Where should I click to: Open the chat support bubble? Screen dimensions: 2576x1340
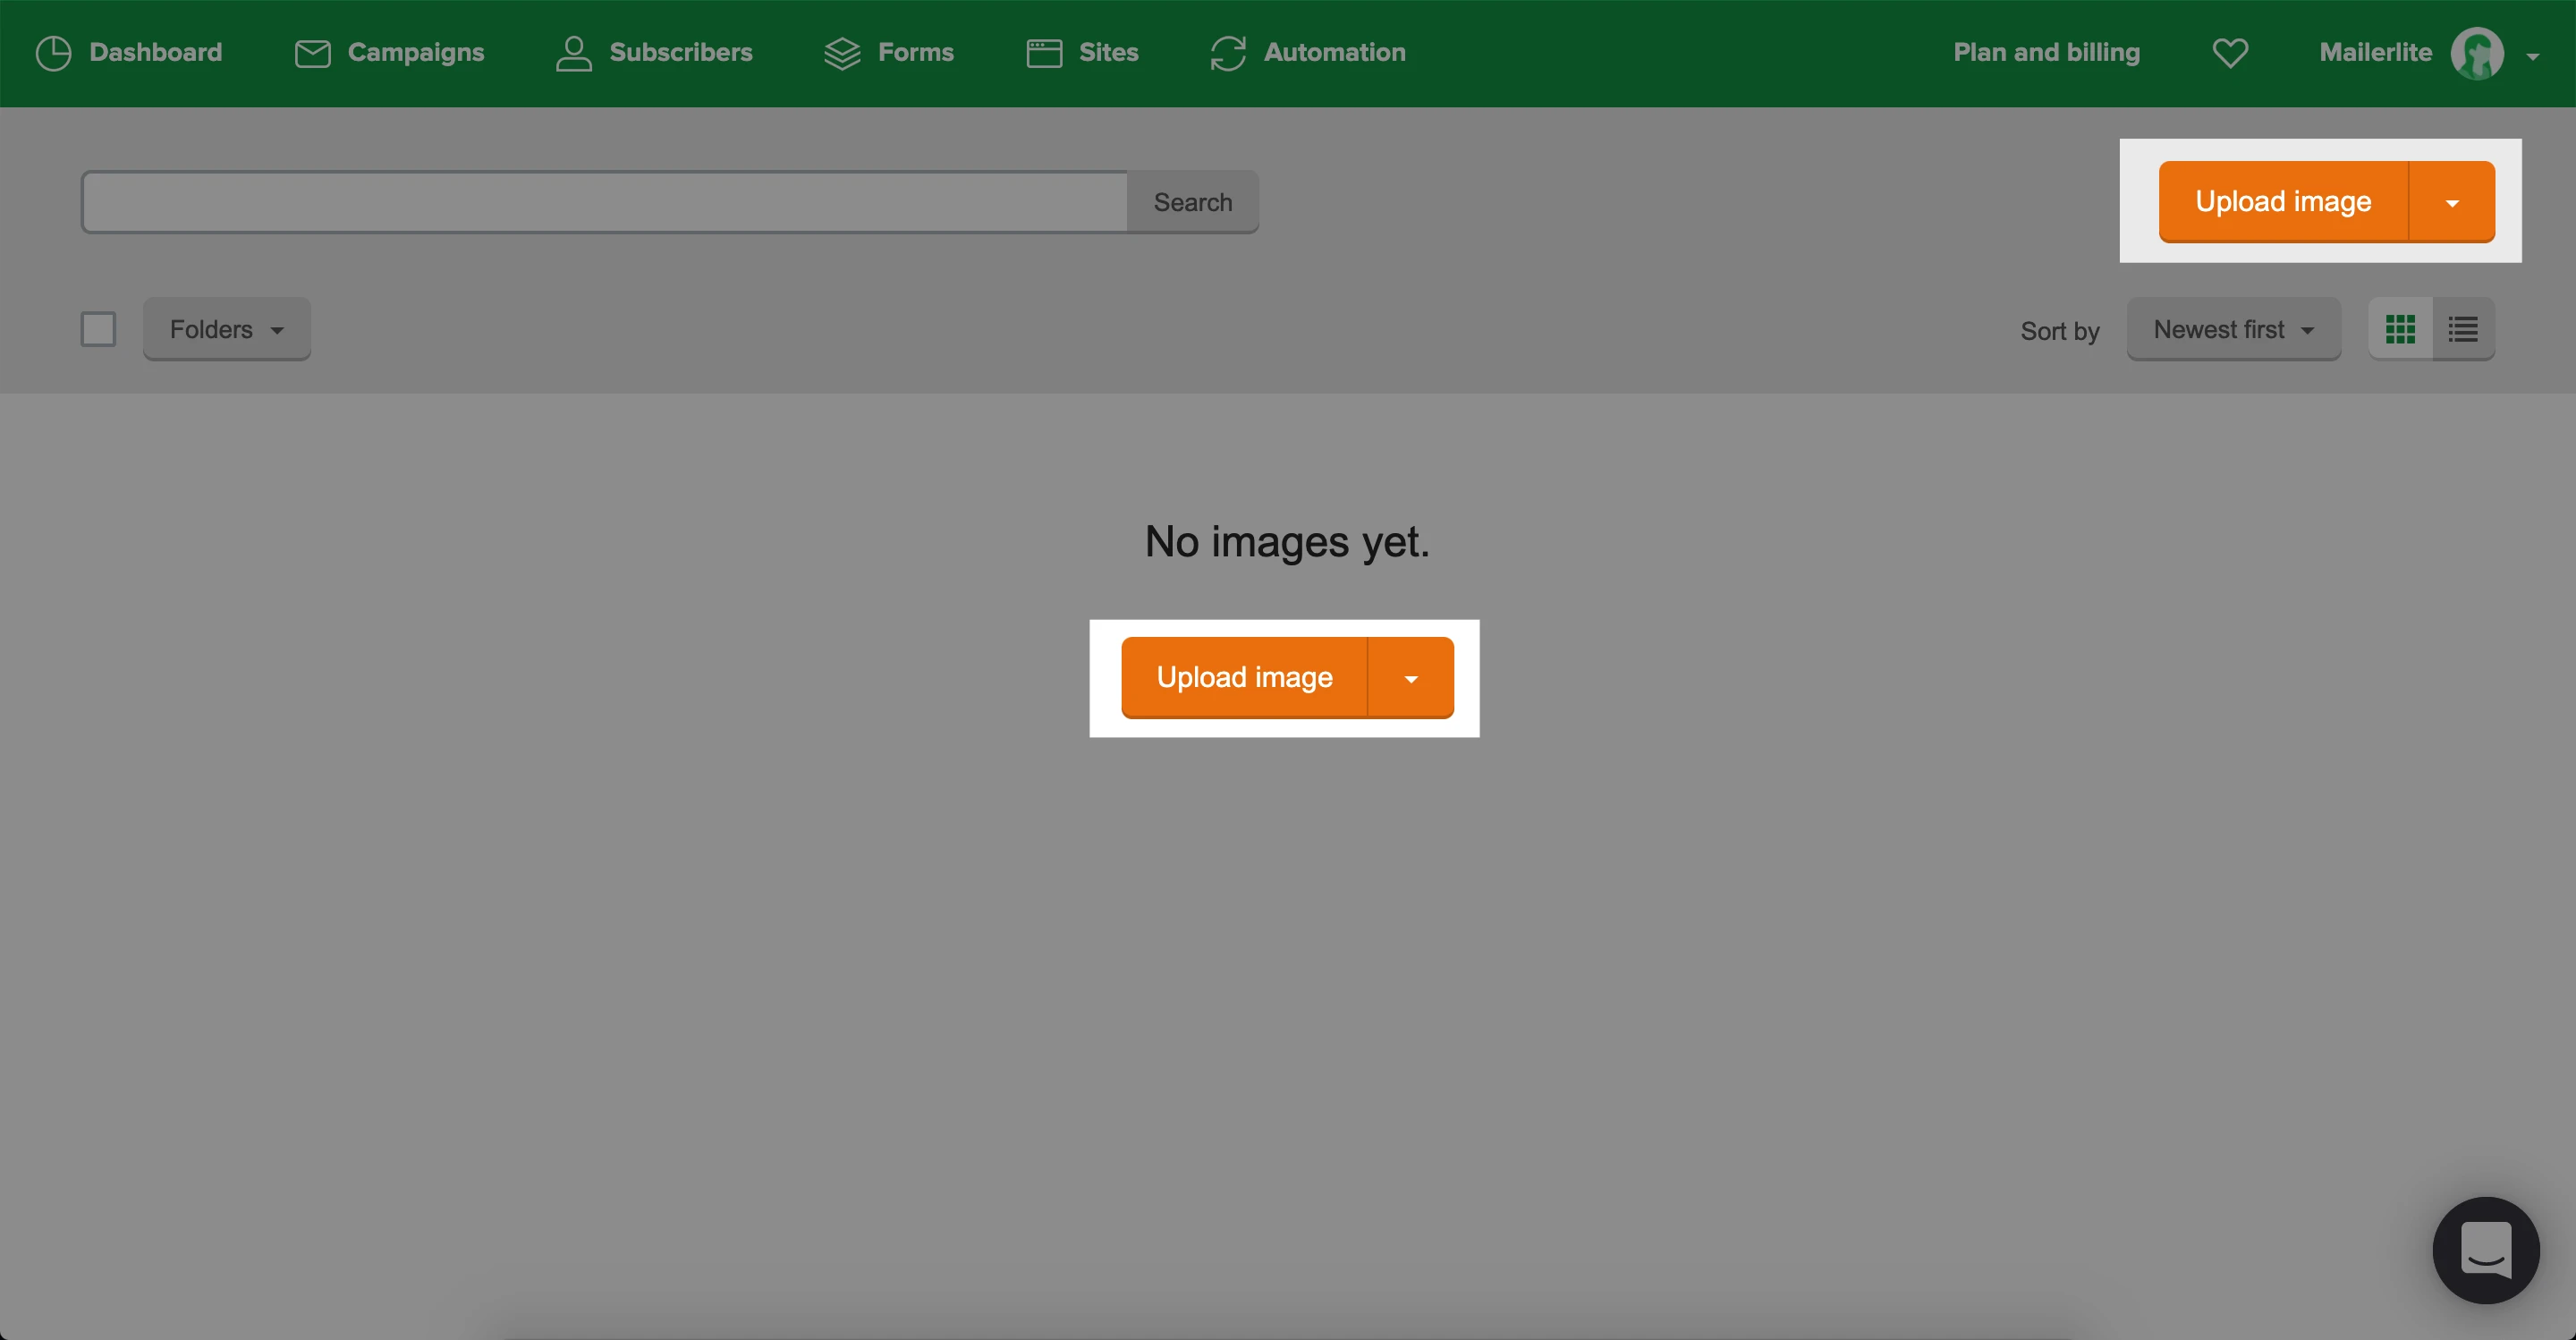click(x=2485, y=1250)
